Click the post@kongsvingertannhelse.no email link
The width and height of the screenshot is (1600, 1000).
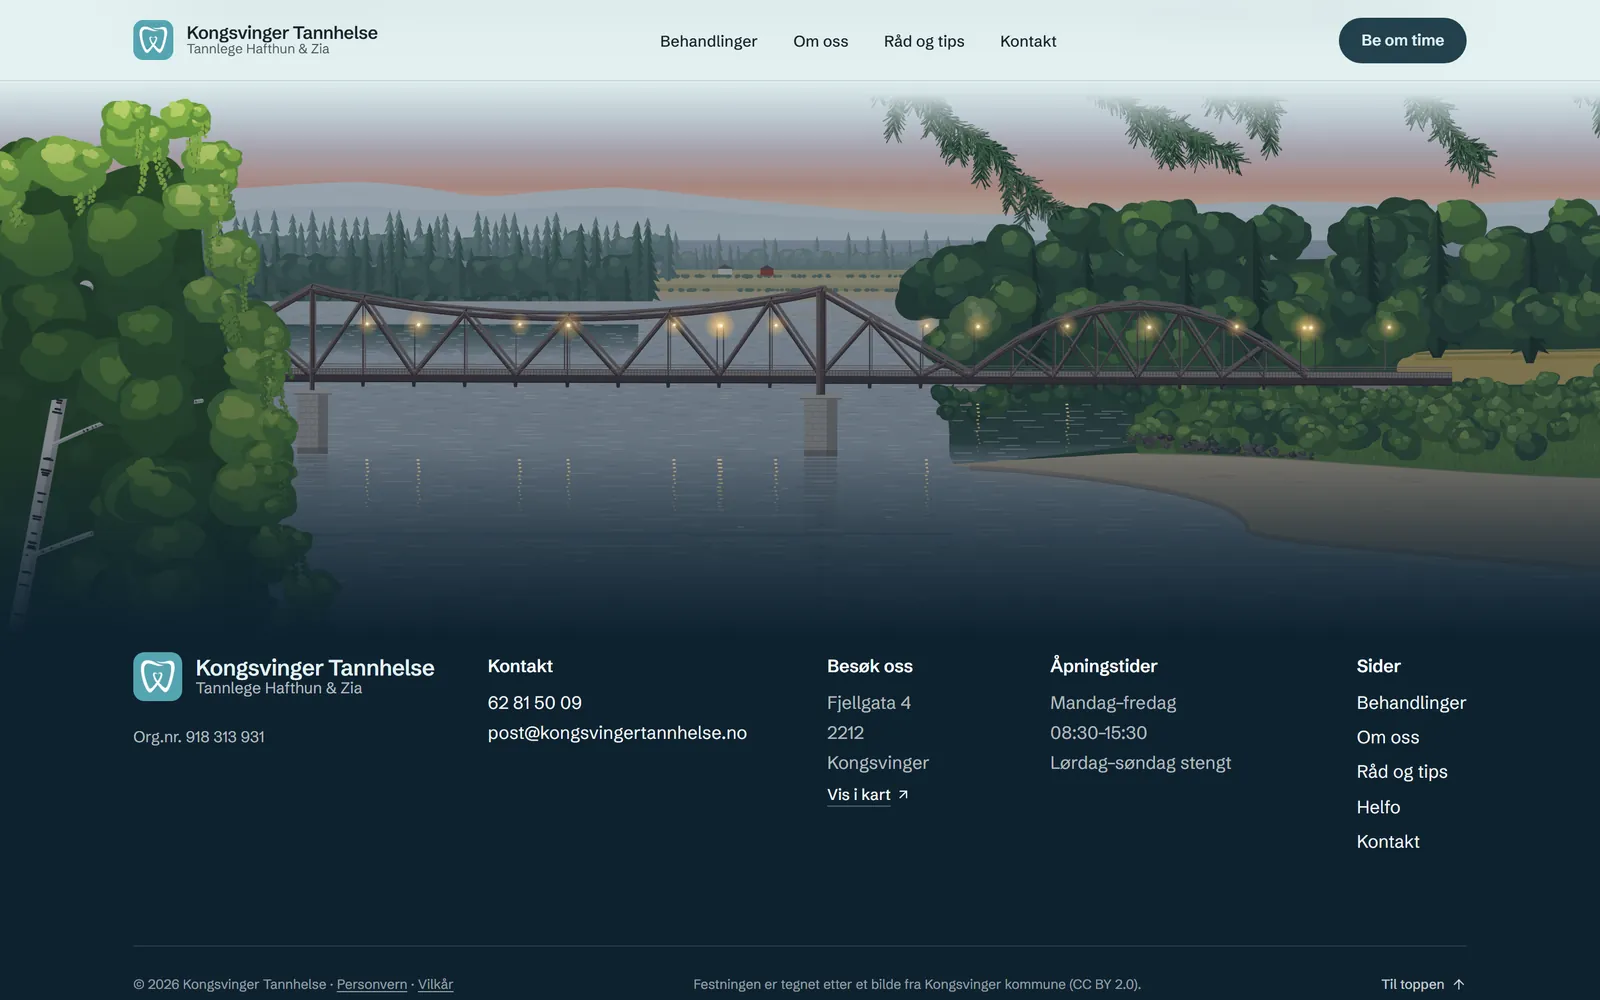(x=617, y=733)
